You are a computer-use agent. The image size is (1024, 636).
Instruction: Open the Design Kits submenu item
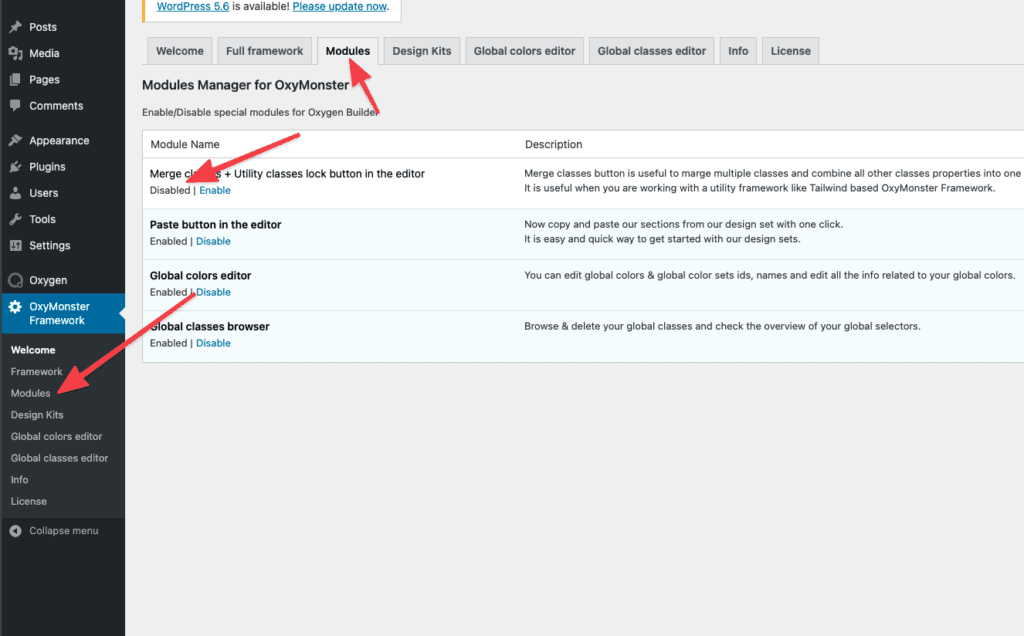[x=37, y=415]
